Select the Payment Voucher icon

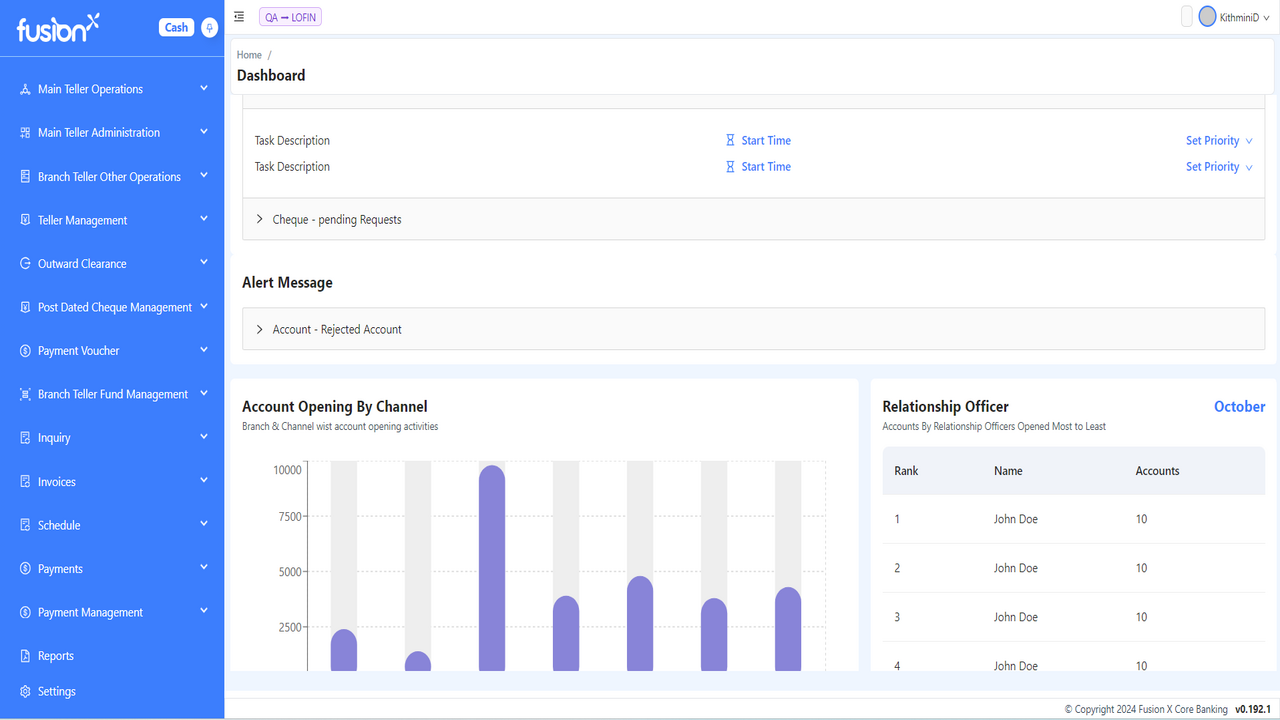pyautogui.click(x=23, y=350)
